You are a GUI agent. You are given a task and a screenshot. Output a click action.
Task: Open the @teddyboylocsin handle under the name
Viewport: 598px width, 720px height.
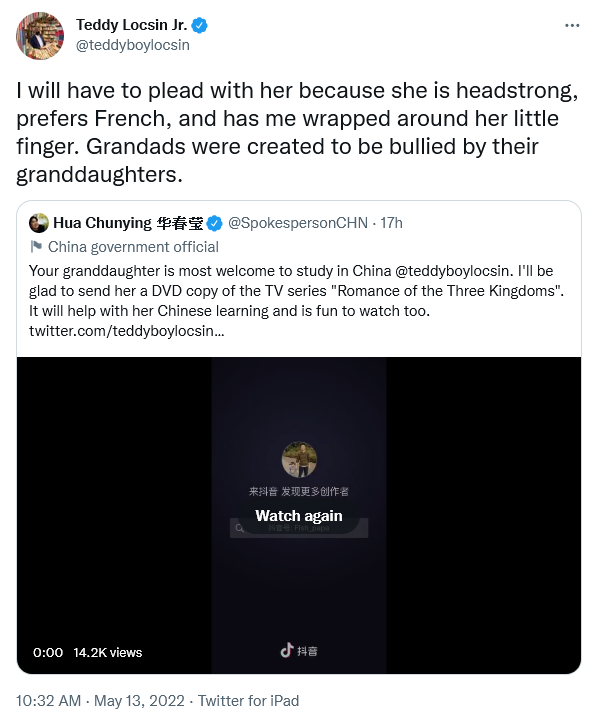point(133,45)
